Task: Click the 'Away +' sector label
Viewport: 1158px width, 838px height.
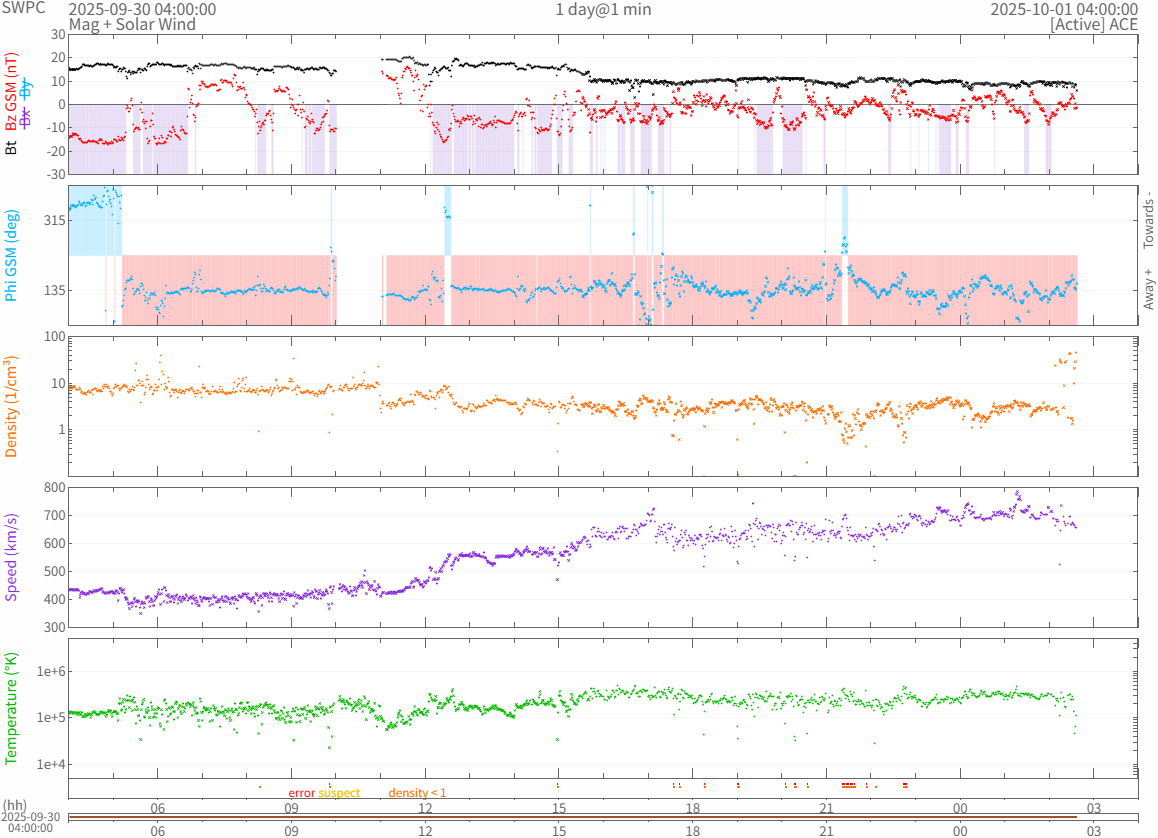Action: click(1148, 289)
